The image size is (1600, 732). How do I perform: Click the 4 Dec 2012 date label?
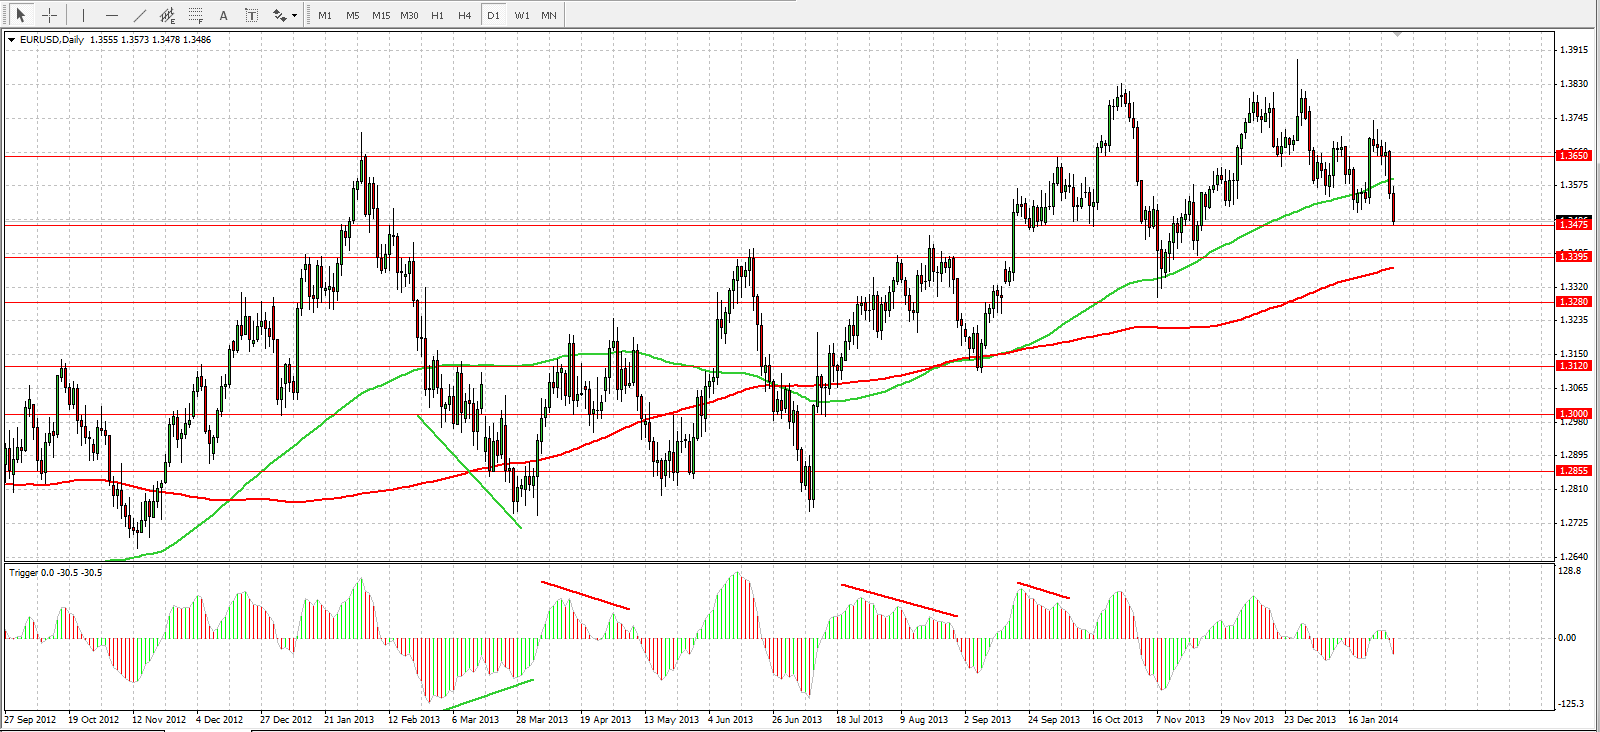click(x=220, y=720)
